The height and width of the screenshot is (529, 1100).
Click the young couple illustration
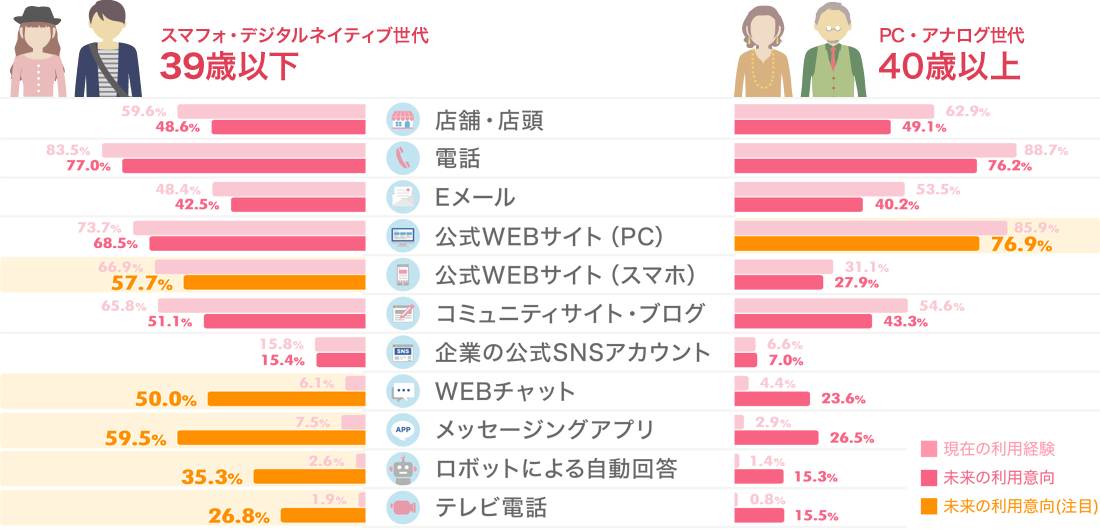pyautogui.click(x=76, y=49)
